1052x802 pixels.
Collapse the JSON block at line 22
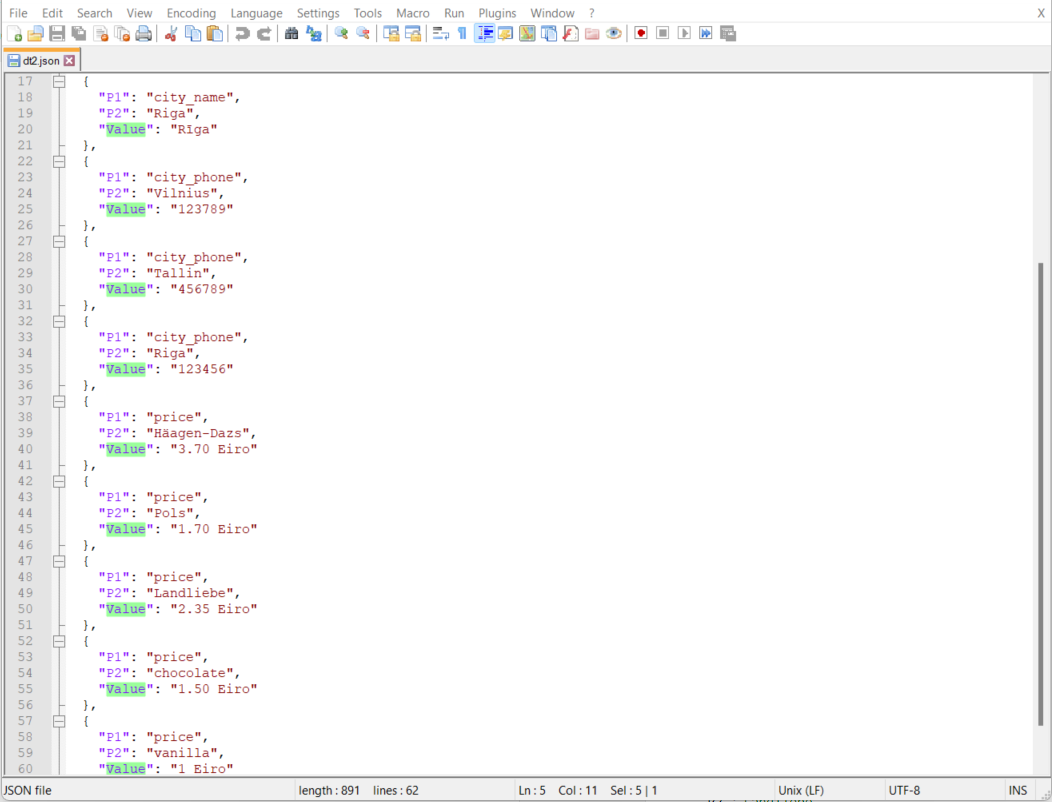click(59, 161)
